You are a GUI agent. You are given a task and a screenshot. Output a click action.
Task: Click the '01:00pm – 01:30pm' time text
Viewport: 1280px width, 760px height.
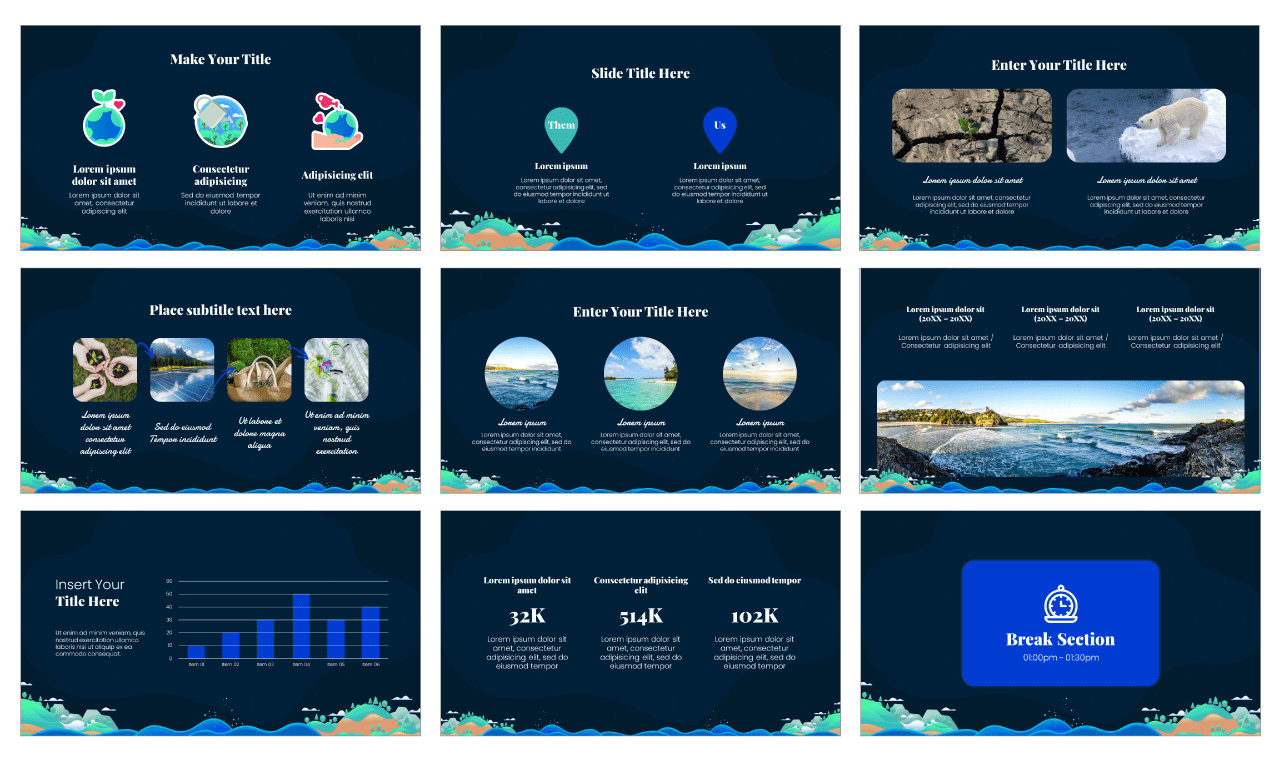pos(1060,658)
